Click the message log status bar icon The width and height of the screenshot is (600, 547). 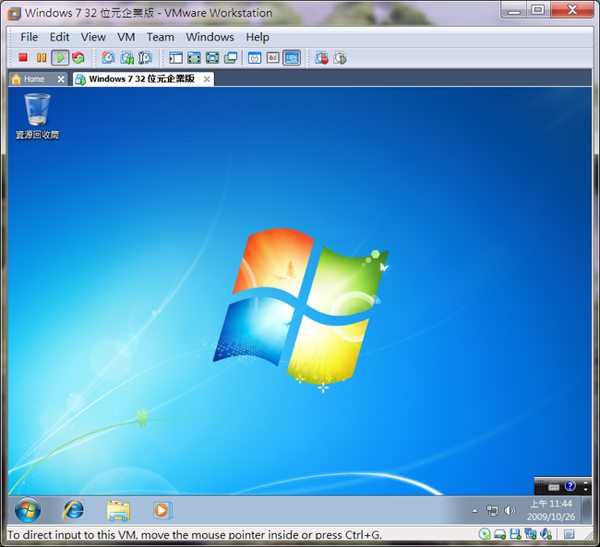point(569,534)
